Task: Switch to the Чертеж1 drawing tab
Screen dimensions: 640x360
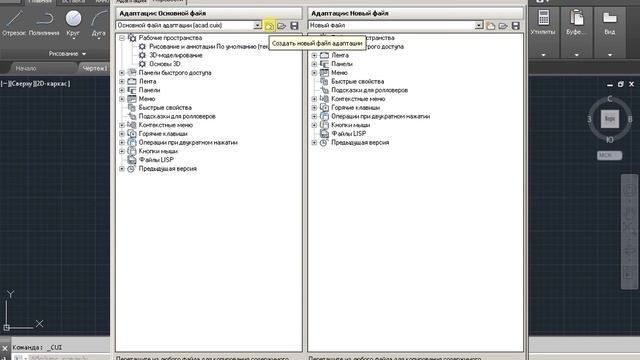Action: click(95, 68)
